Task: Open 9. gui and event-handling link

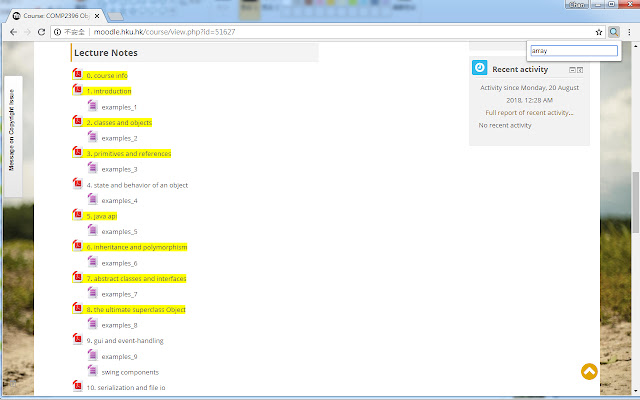Action: click(125, 341)
